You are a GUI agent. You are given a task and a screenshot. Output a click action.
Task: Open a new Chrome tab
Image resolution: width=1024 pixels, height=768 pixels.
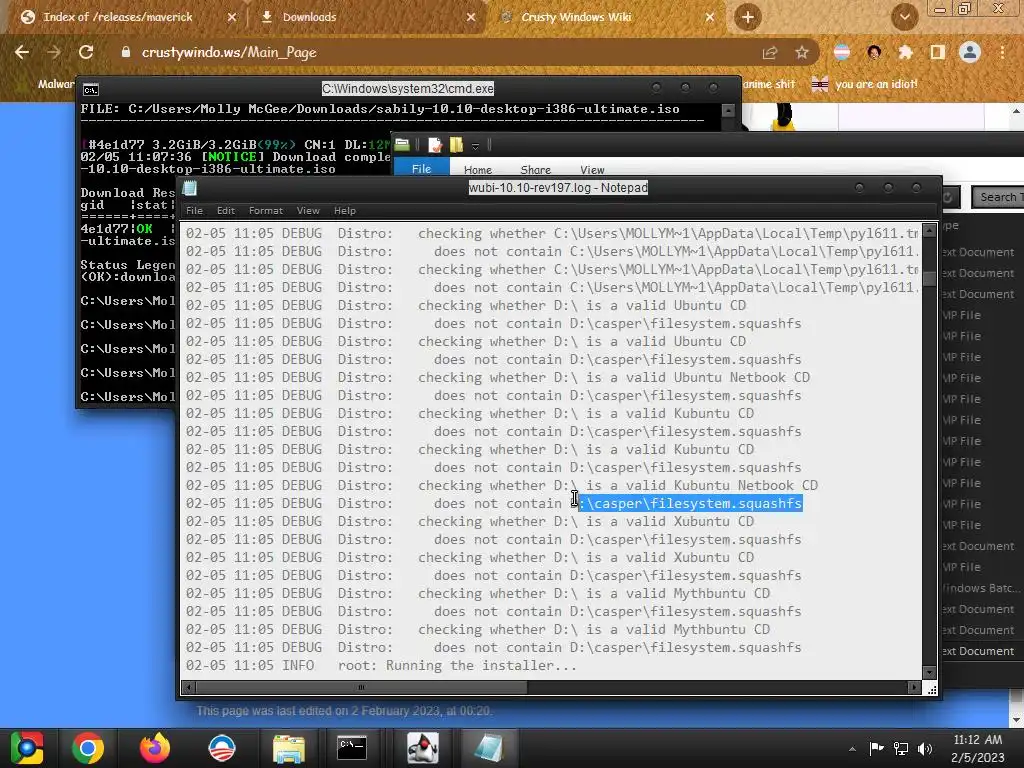(x=748, y=17)
